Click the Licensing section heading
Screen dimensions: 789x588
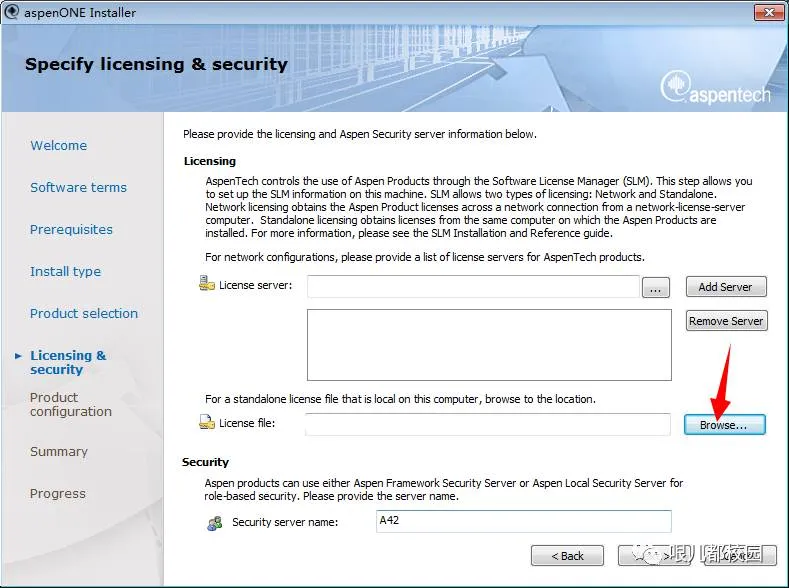210,161
